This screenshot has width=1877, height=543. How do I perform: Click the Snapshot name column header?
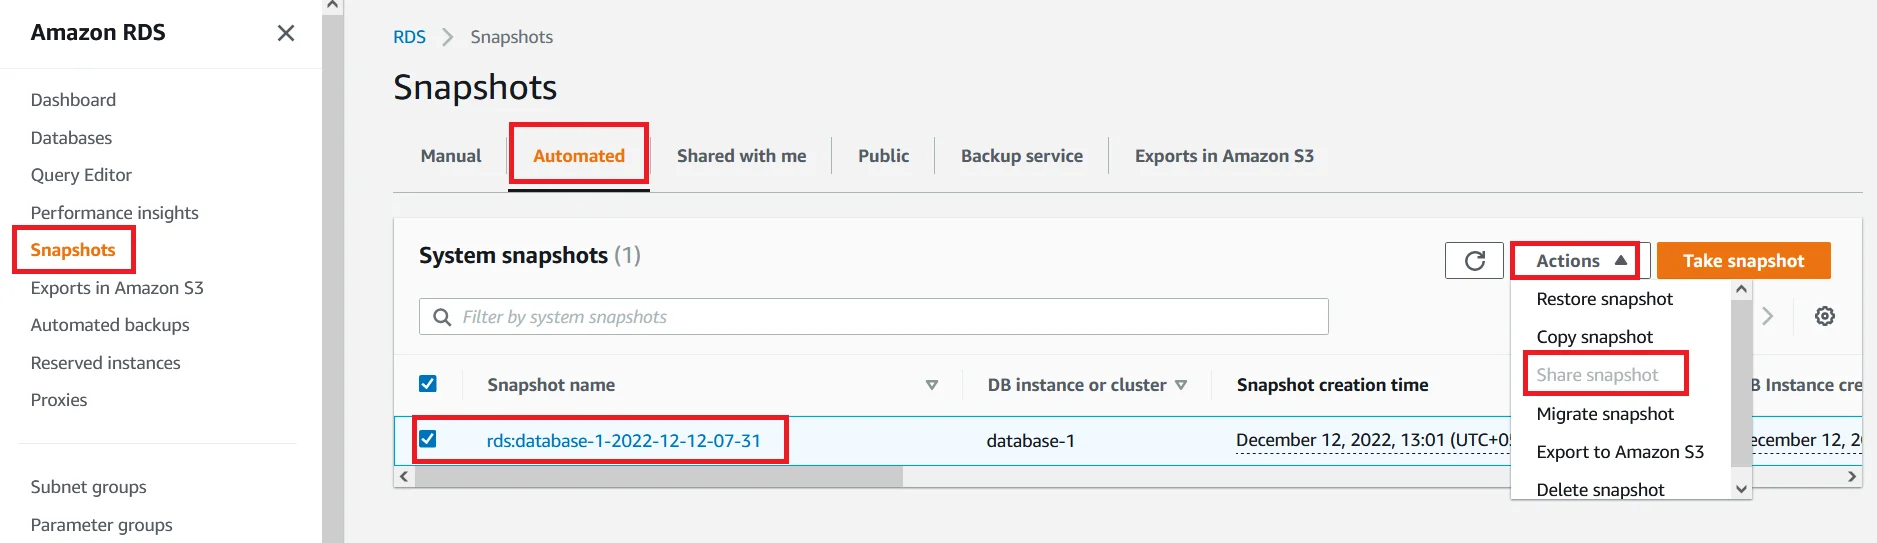(x=551, y=385)
